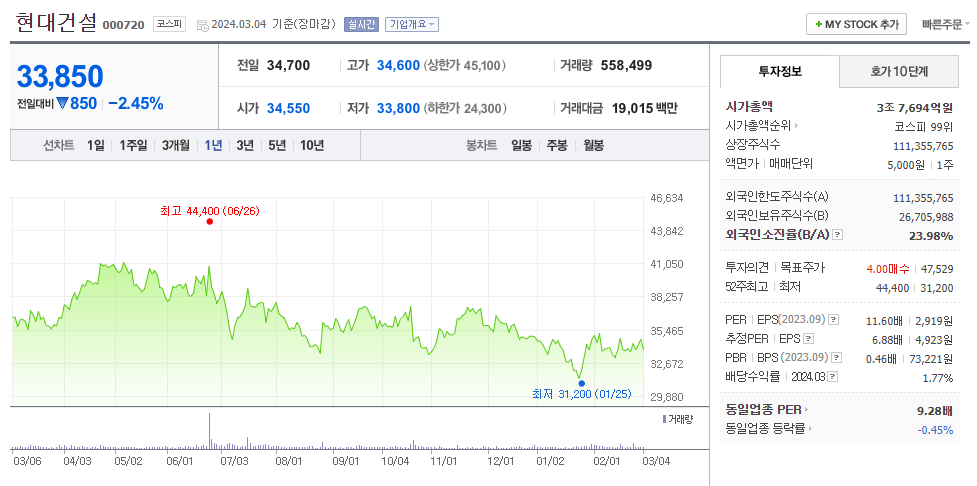Viewport: 977px width, 486px height.
Task: Switch to the 호가10단계 tab
Action: point(898,71)
